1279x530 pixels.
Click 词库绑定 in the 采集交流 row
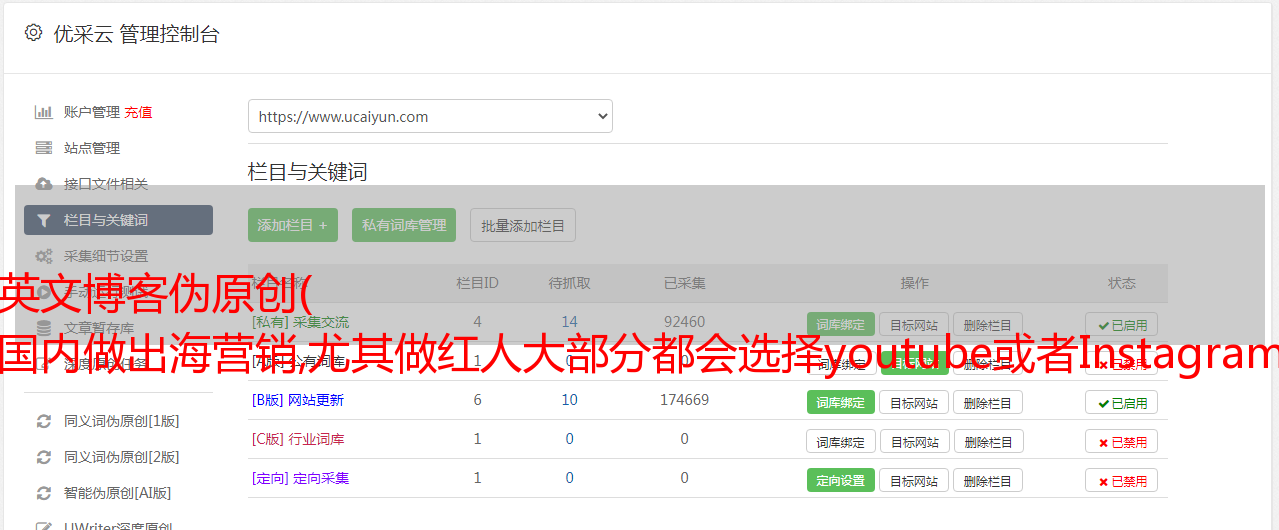(x=841, y=324)
